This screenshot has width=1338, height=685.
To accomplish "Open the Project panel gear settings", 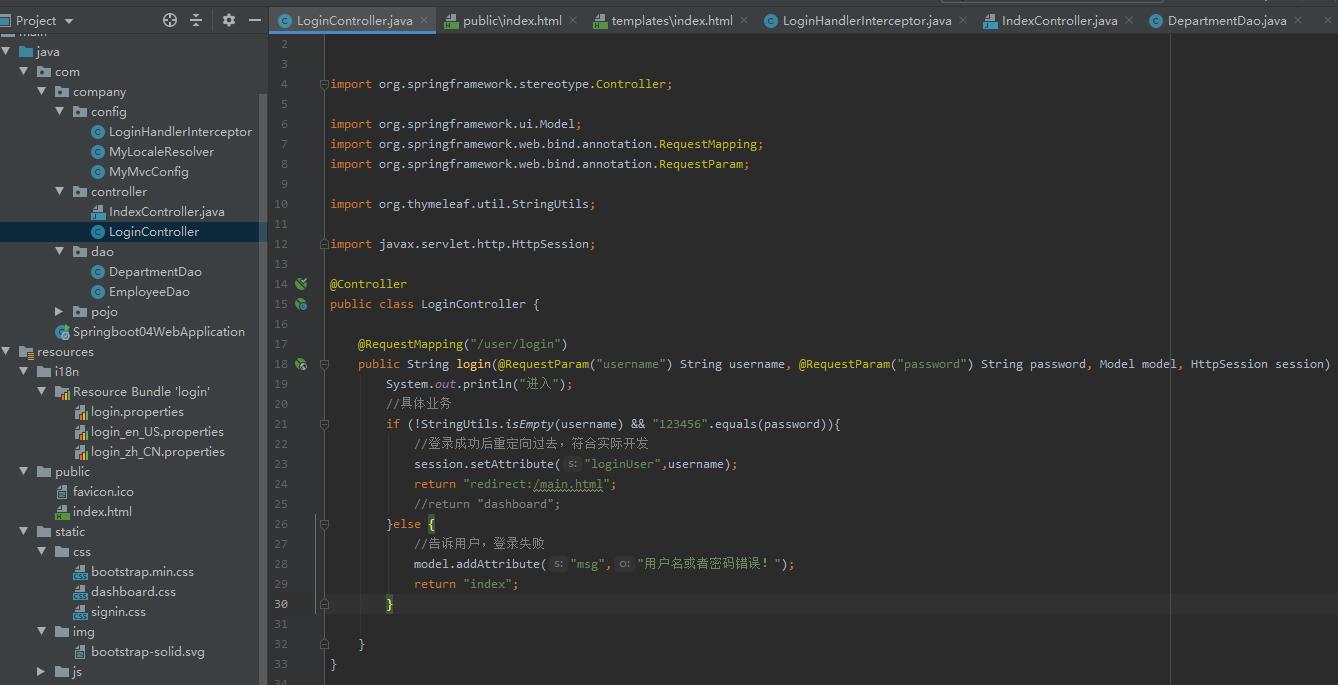I will tap(229, 20).
